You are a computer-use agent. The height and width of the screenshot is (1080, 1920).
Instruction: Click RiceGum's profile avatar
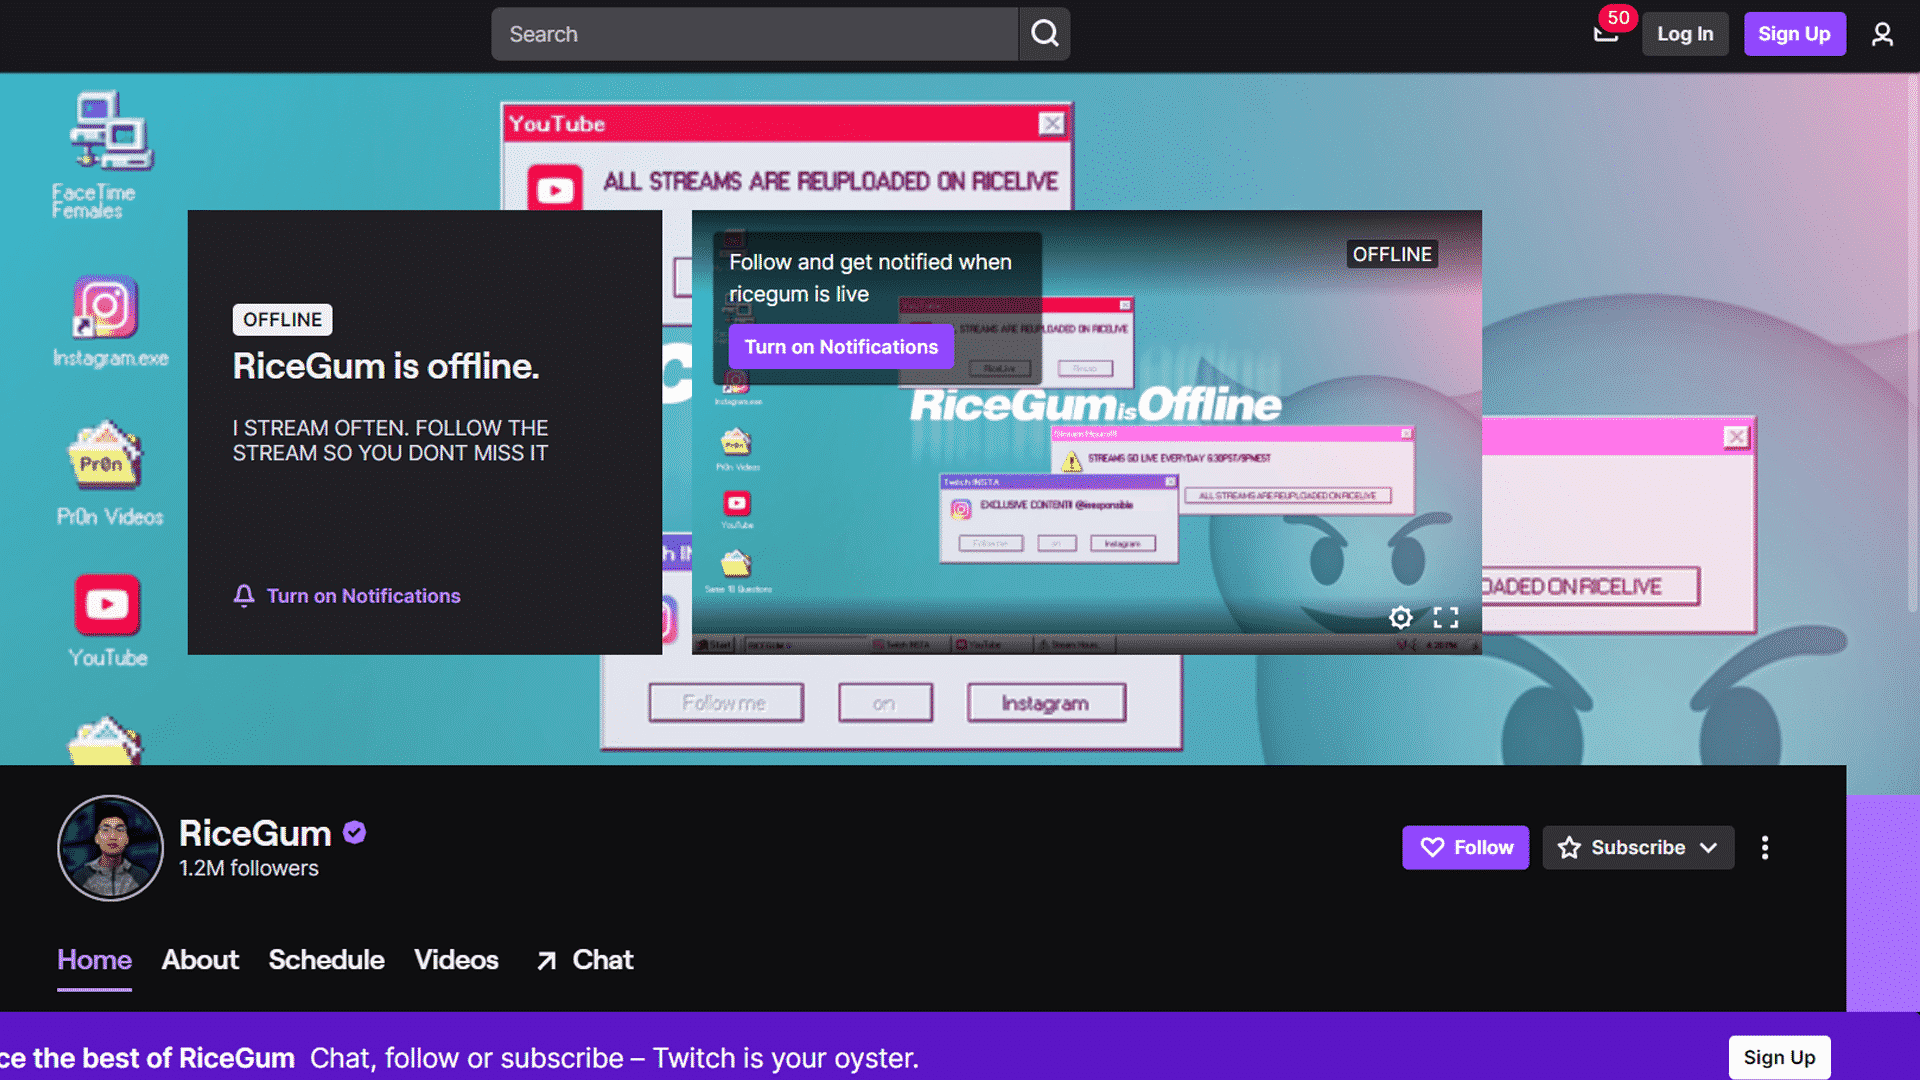[110, 848]
